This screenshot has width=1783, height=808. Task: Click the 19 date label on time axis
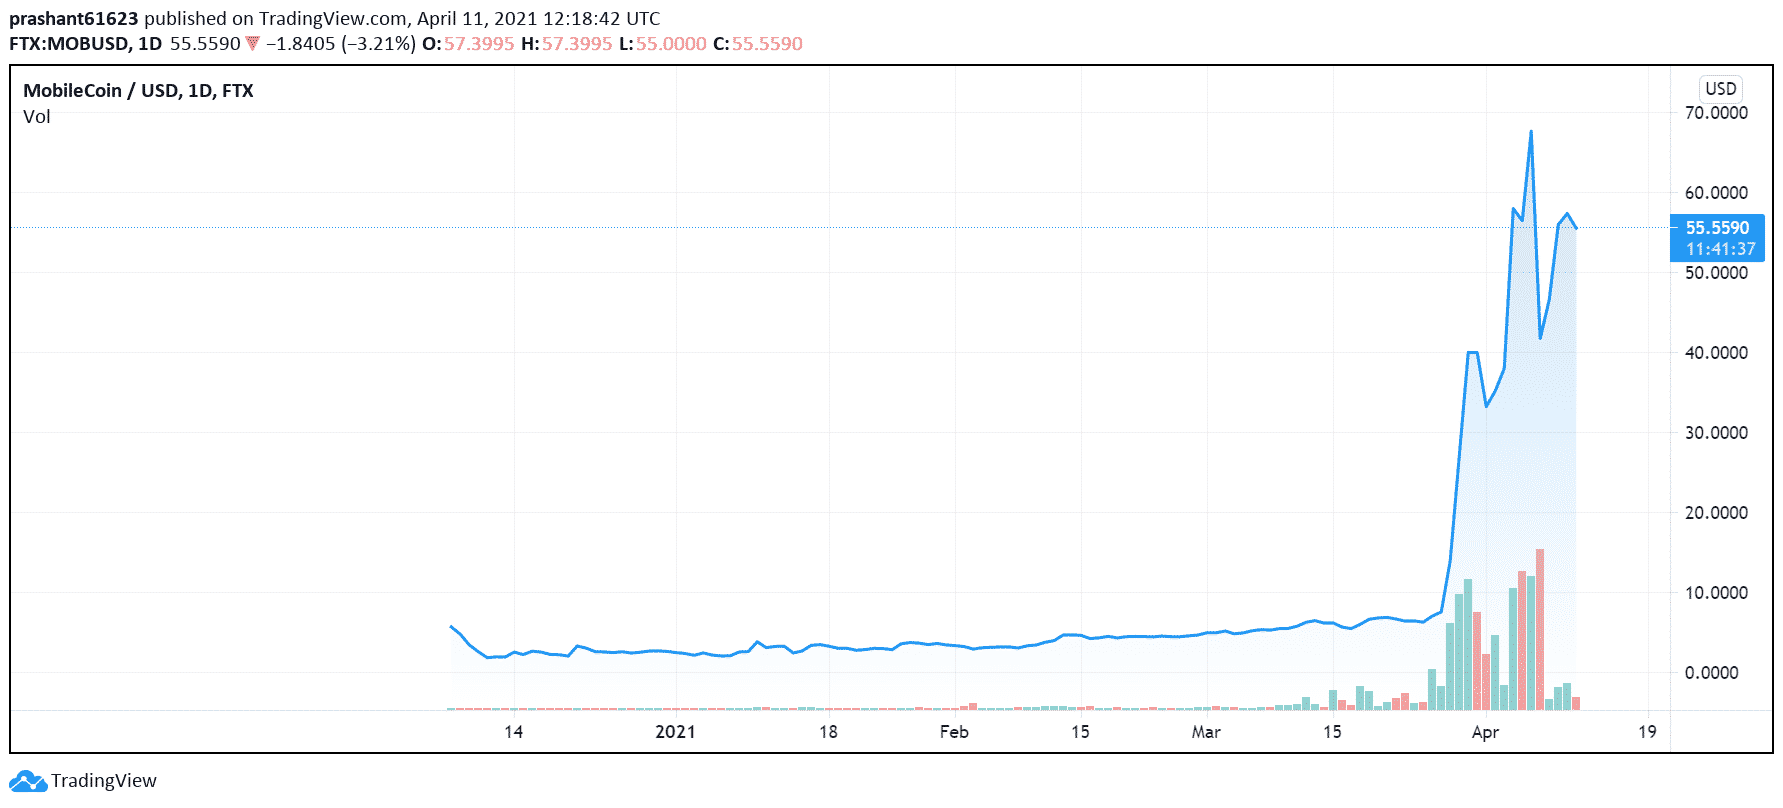[x=1647, y=732]
